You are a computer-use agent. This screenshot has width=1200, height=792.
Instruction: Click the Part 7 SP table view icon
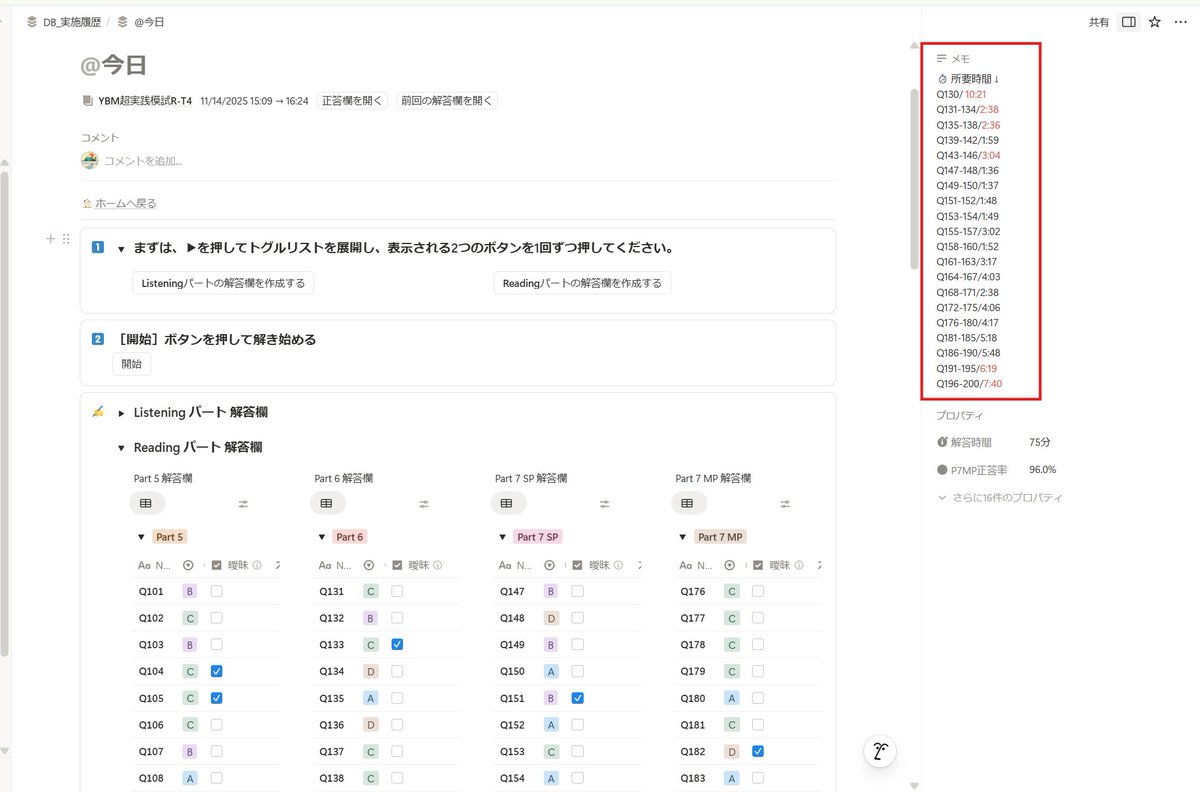pos(508,503)
